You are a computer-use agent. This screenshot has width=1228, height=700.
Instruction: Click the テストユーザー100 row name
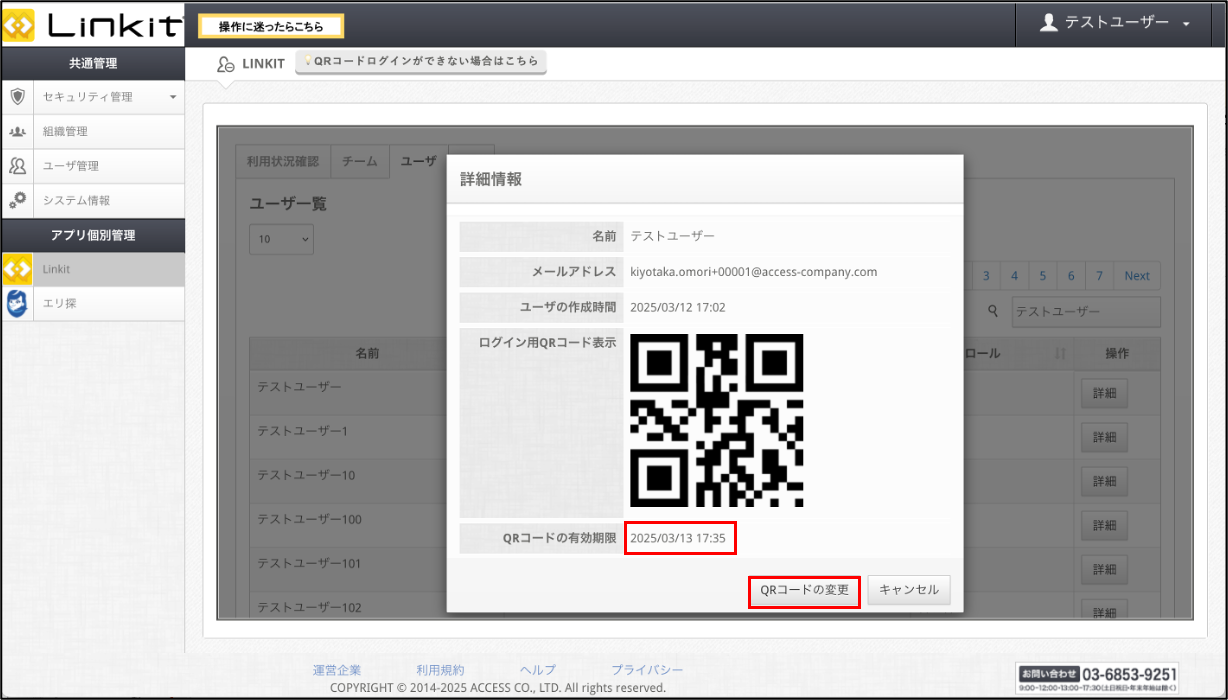310,519
